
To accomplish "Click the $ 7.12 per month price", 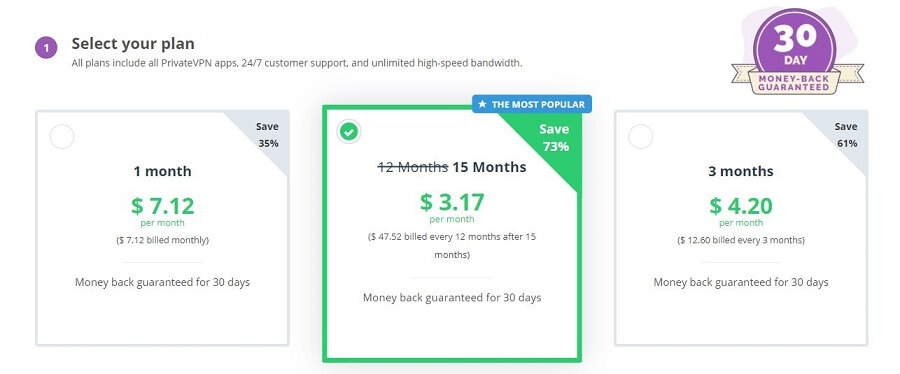I will 162,211.
